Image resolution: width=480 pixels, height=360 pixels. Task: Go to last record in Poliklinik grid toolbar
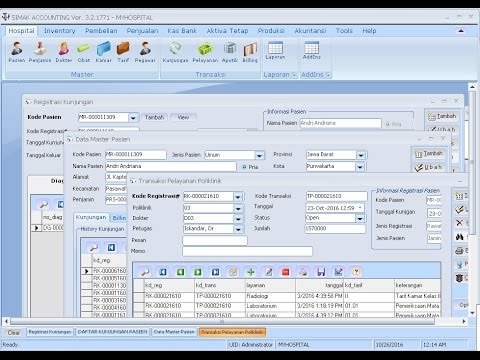click(x=215, y=272)
